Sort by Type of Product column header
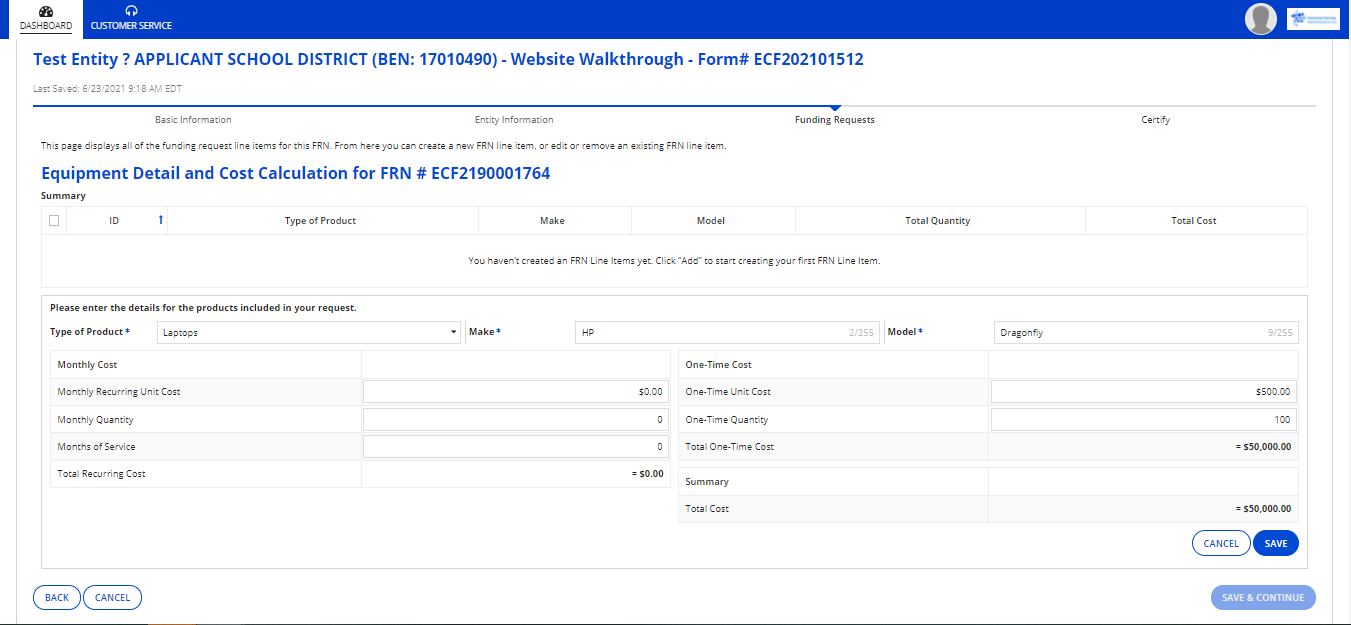Screen dimensions: 1351x625 (320, 221)
